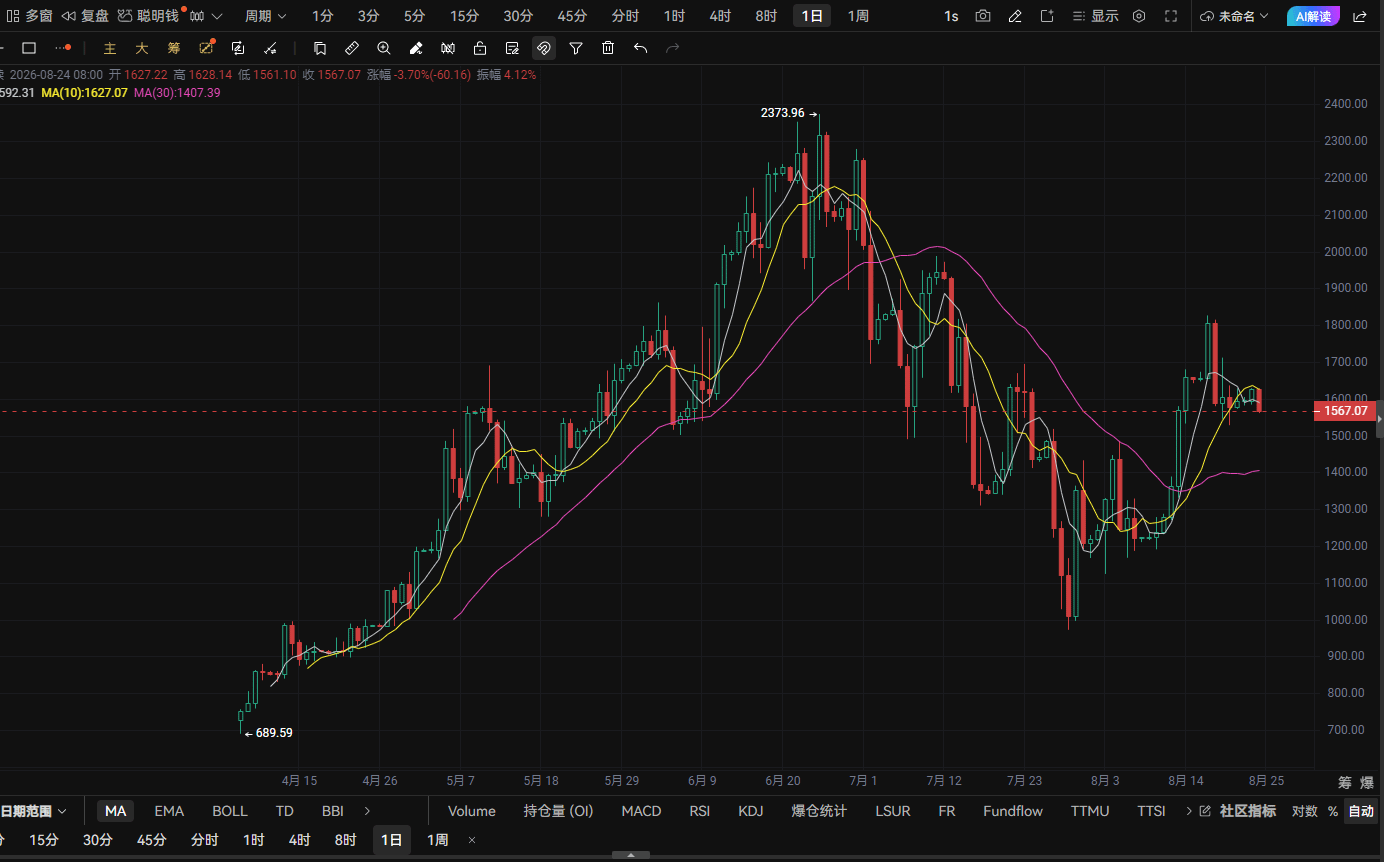Viewport: 1384px width, 862px height.
Task: Select the rectangle drawing tool
Action: click(29, 48)
